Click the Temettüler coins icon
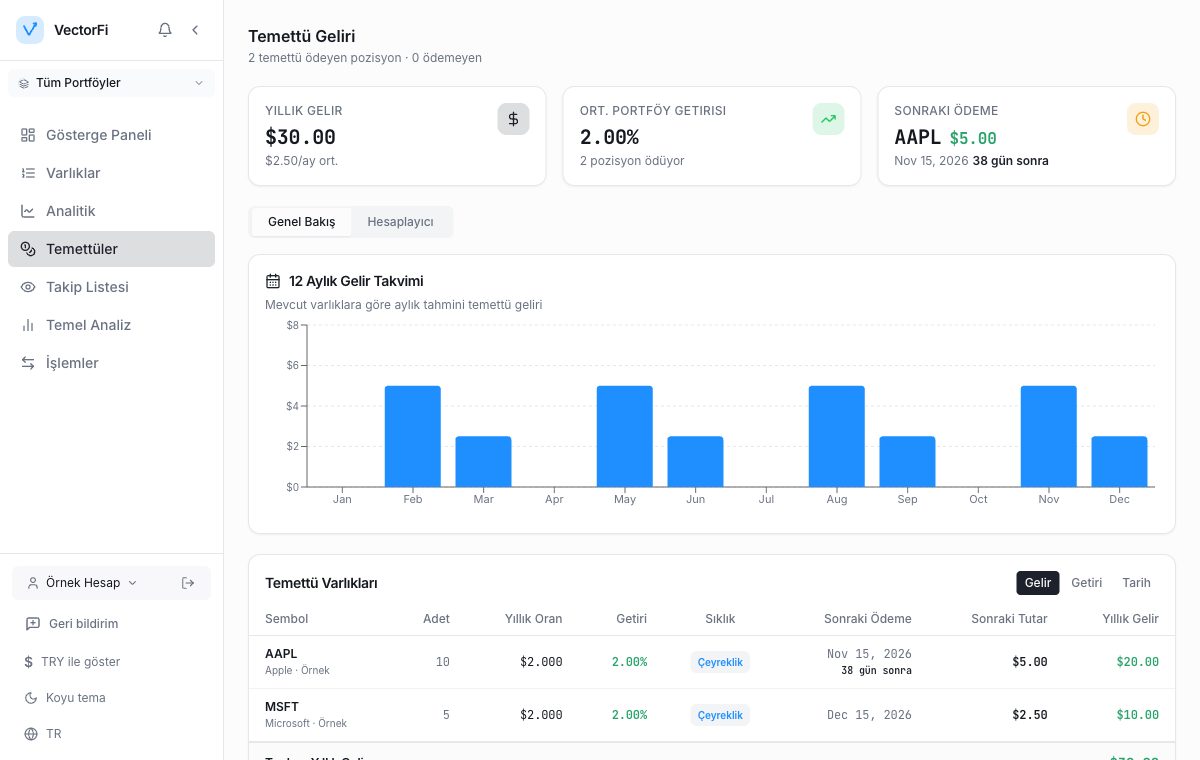1200x760 pixels. coord(28,249)
